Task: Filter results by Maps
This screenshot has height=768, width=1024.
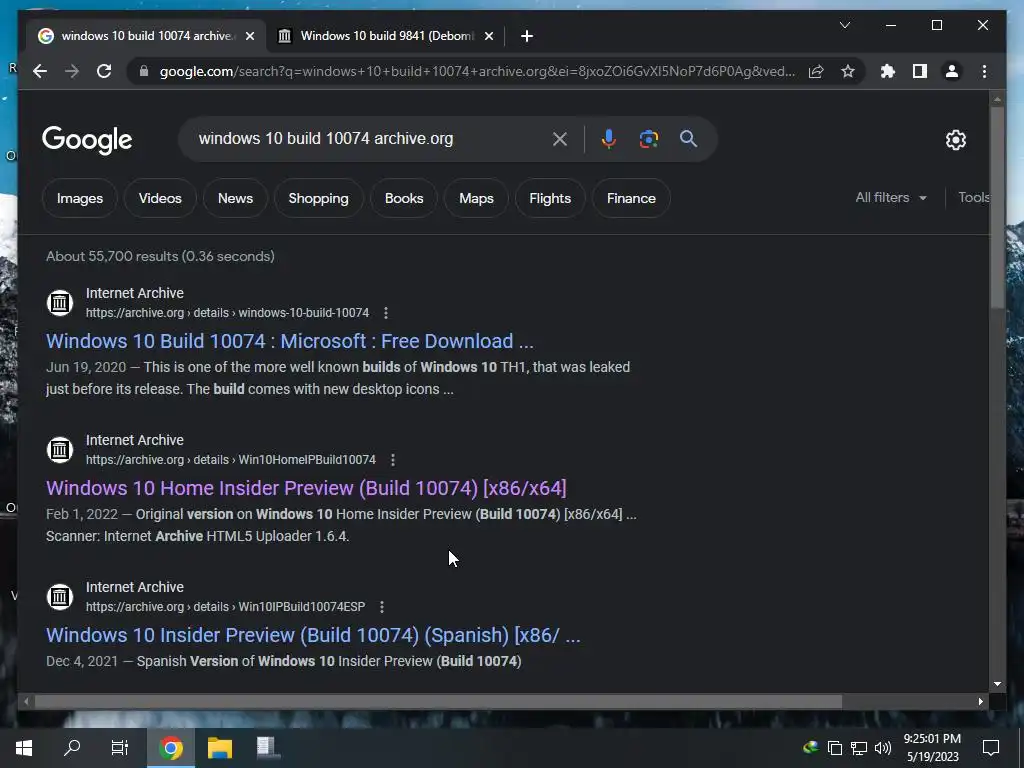Action: coord(476,198)
